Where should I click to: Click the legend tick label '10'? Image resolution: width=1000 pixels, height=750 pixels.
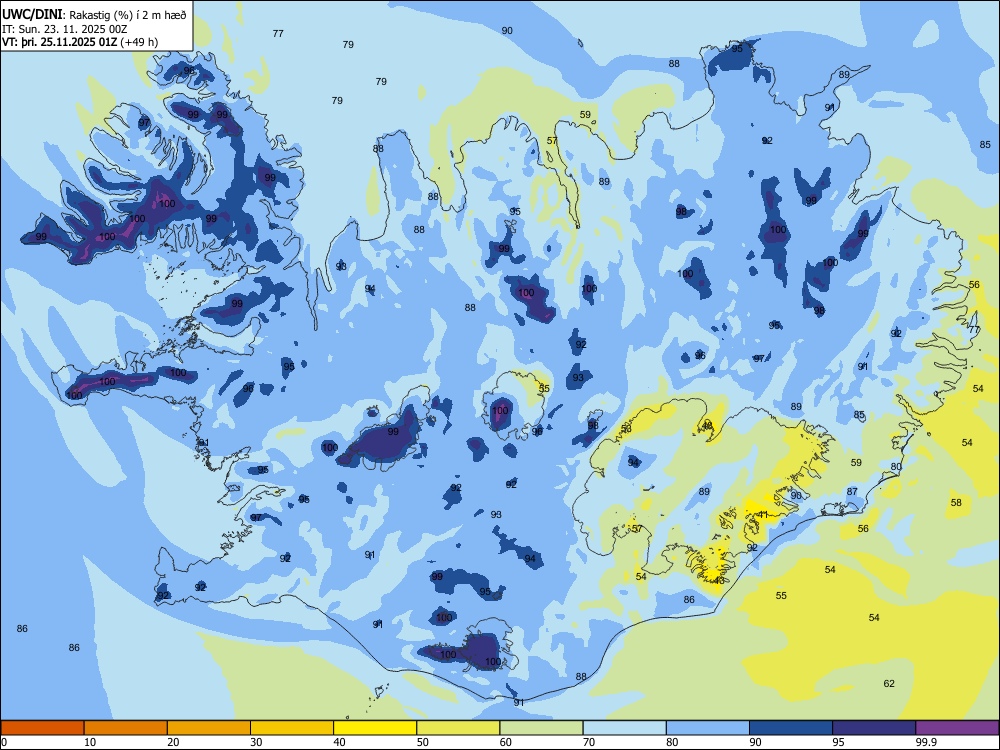90,742
